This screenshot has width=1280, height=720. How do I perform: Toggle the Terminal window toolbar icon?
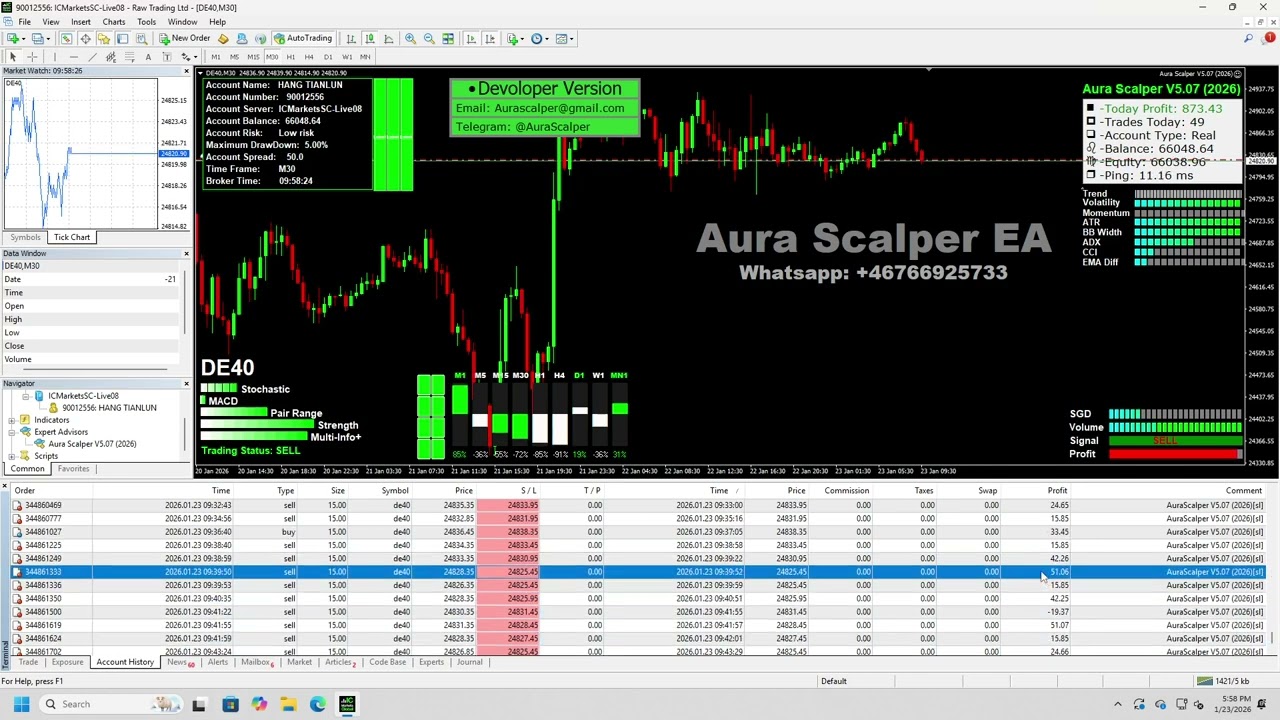(122, 38)
